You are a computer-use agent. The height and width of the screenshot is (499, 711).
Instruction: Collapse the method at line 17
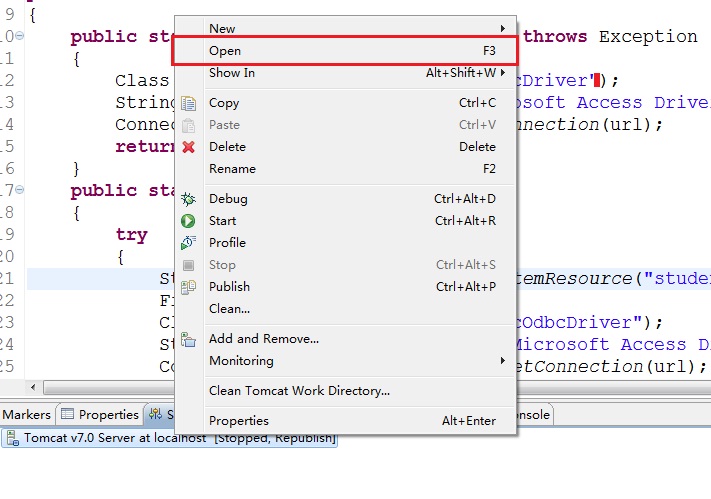19,190
